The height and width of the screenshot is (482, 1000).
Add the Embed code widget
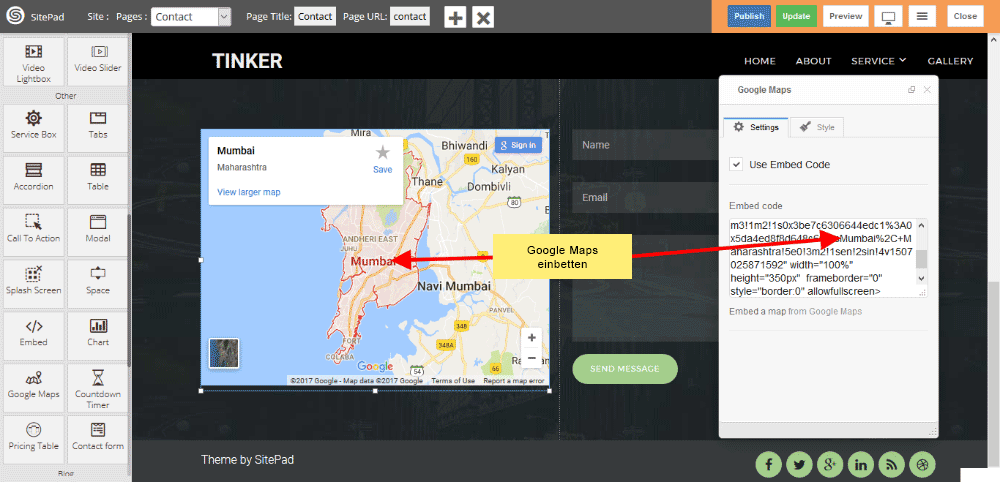point(33,334)
